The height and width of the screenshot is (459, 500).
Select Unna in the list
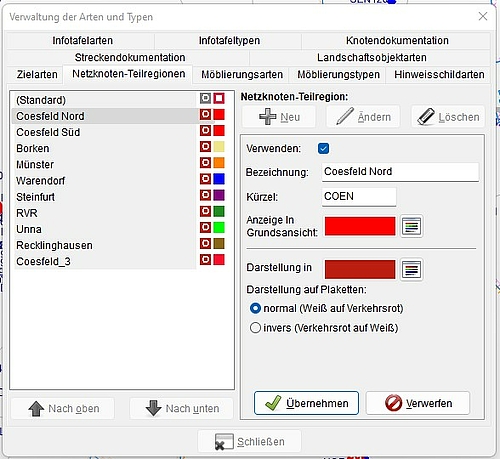click(104, 229)
